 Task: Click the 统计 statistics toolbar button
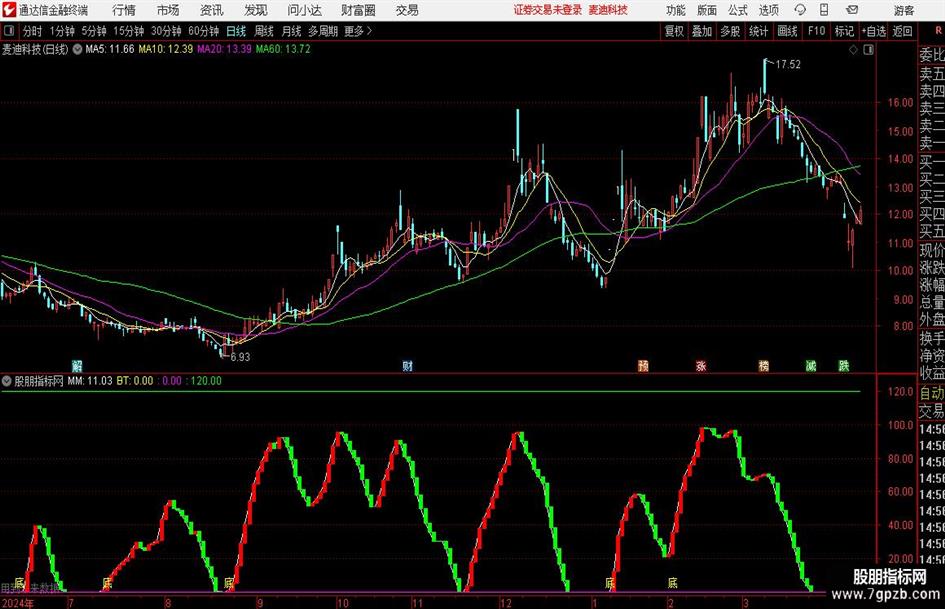tap(758, 31)
